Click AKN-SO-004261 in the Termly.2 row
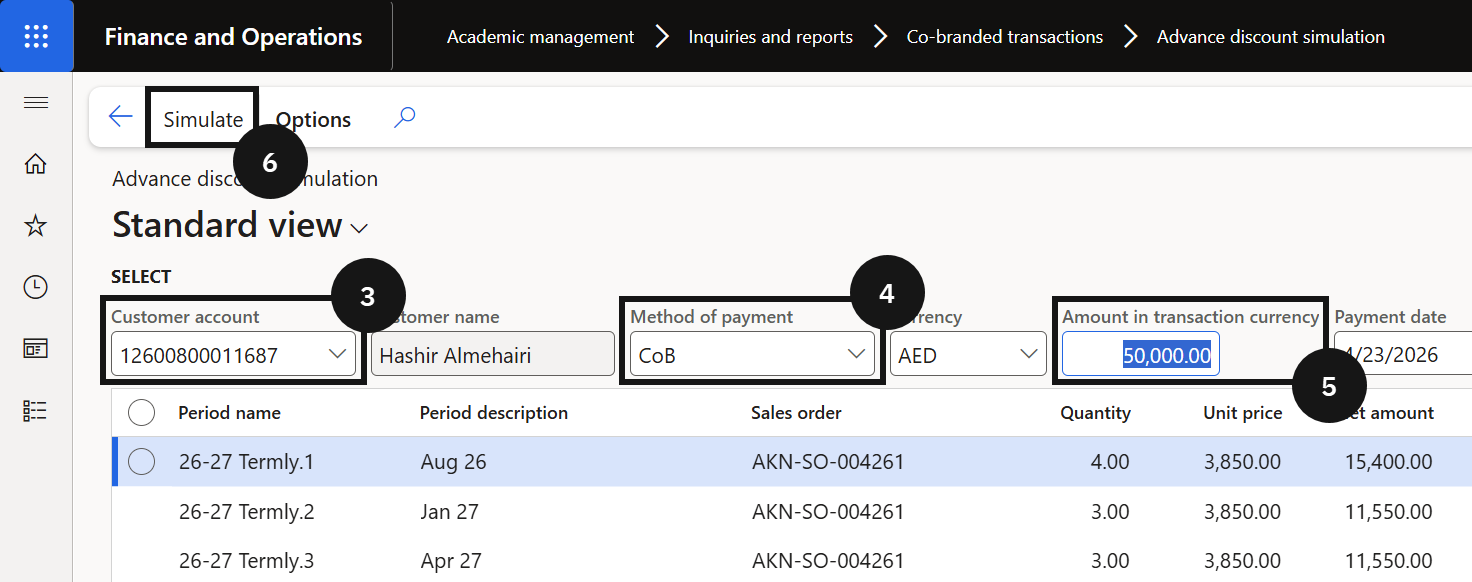 coord(827,512)
